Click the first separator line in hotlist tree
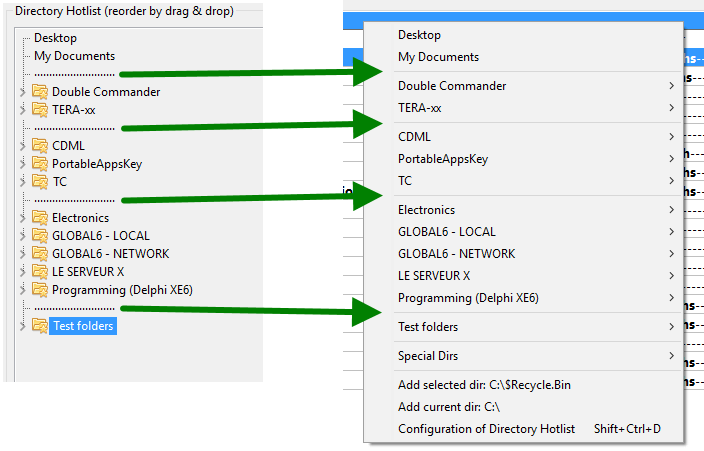The height and width of the screenshot is (451, 704). pos(74,74)
